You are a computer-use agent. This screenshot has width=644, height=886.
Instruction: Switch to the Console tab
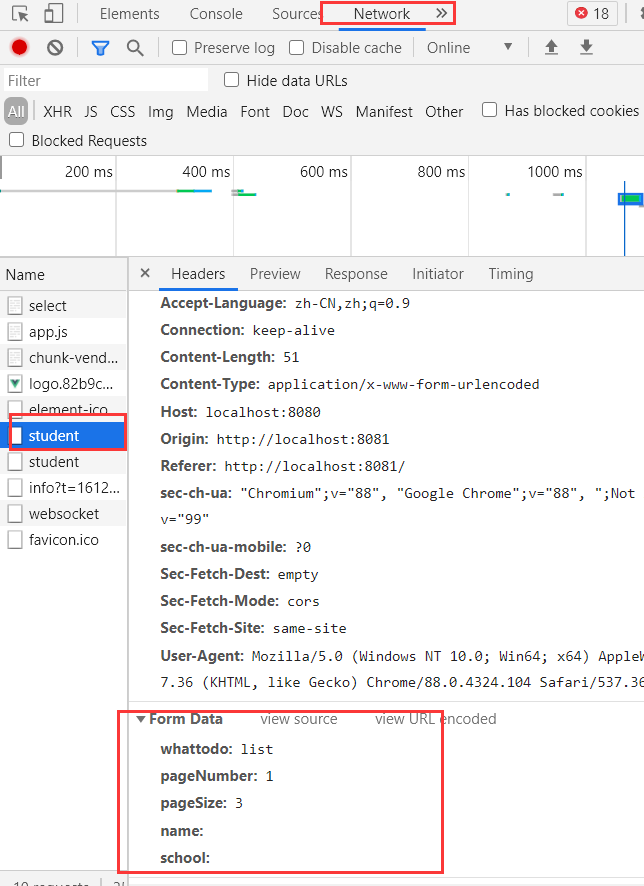coord(216,14)
